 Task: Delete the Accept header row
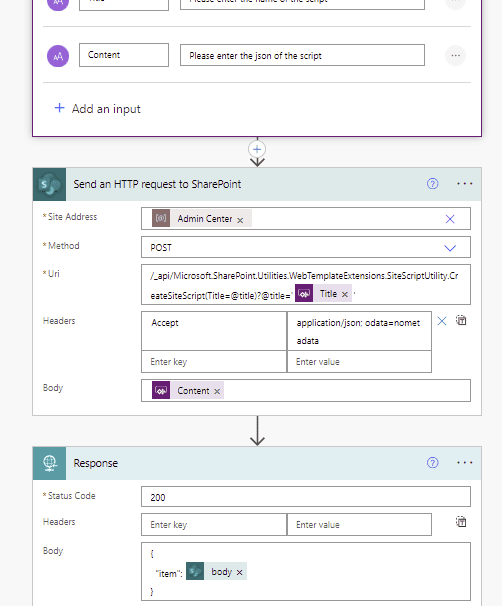[442, 321]
